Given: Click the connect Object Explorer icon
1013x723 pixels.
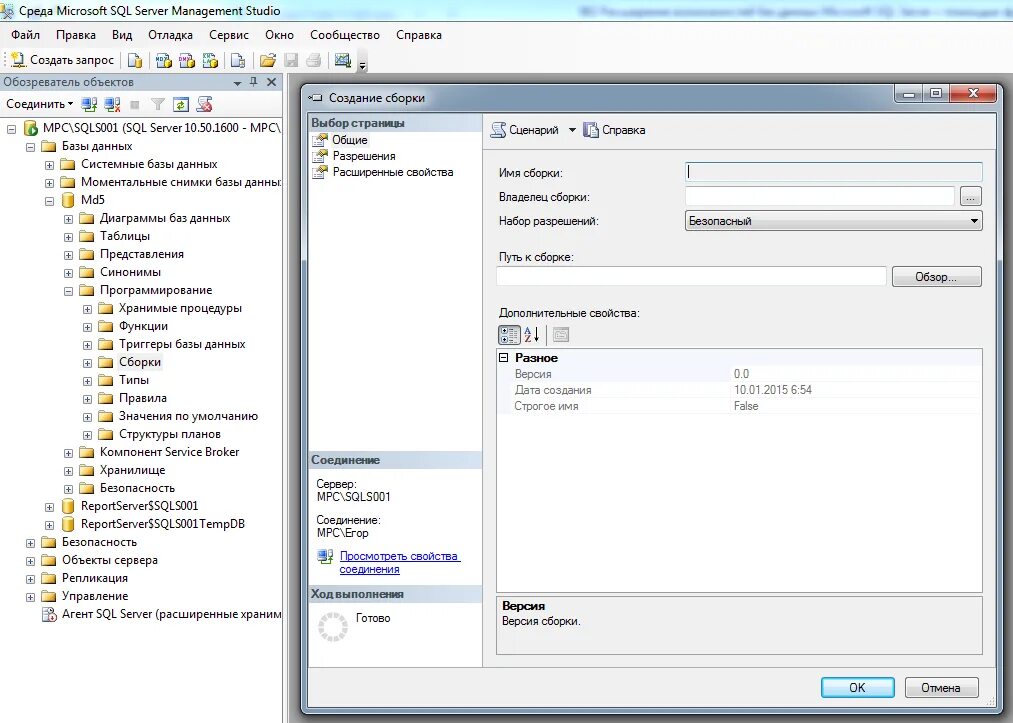Looking at the screenshot, I should tap(89, 104).
